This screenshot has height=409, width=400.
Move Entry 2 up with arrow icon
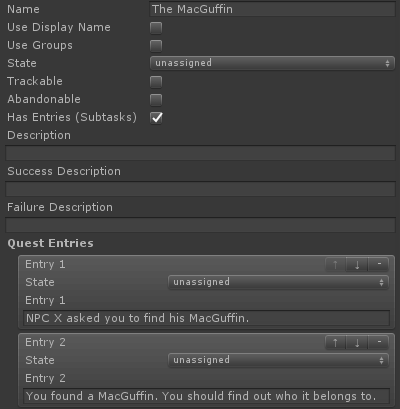click(336, 343)
